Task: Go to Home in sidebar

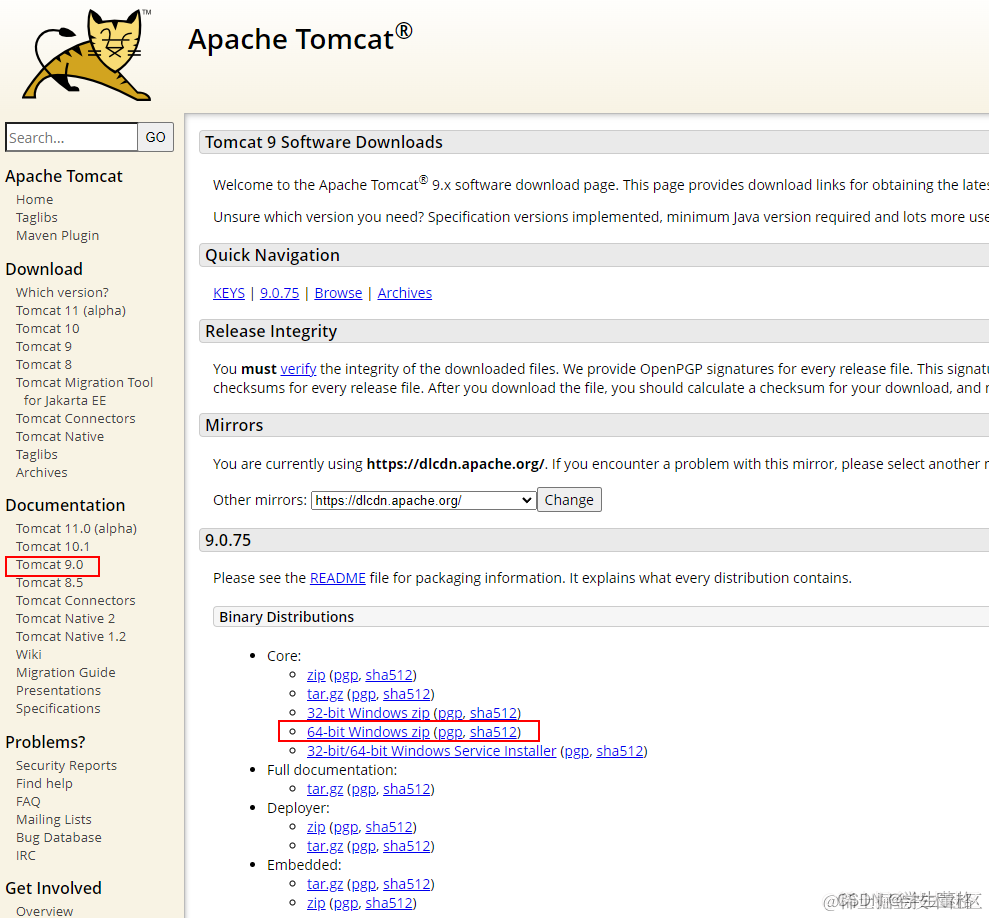Action: 35,199
